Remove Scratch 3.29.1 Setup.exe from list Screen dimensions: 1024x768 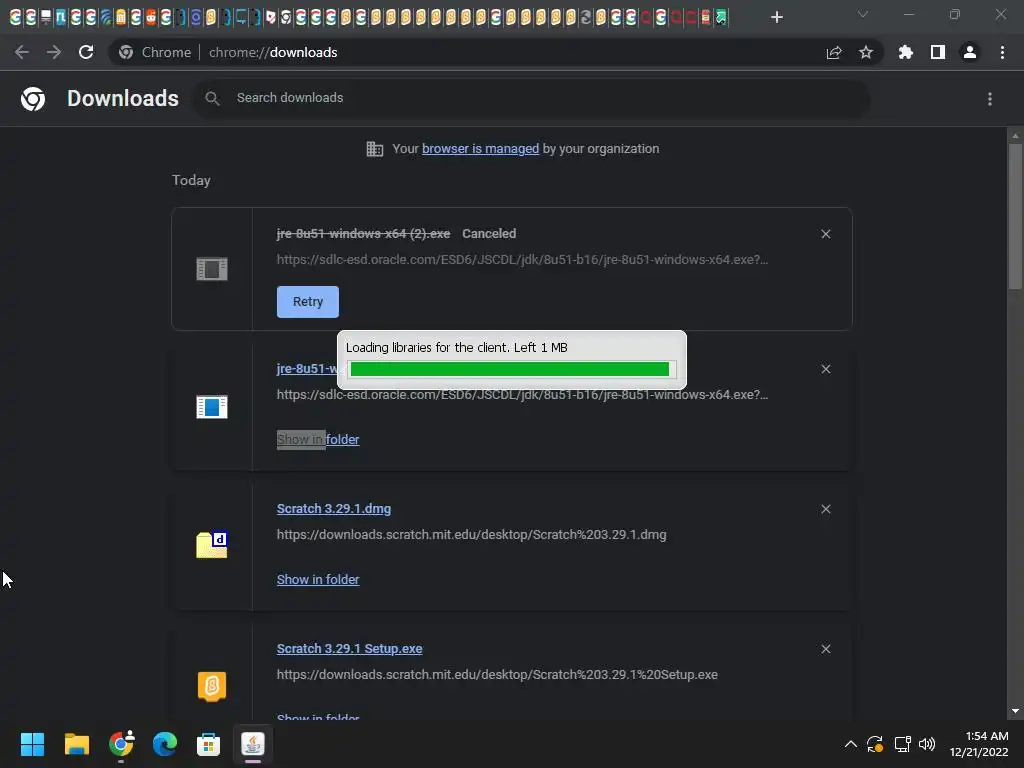pyautogui.click(x=825, y=649)
